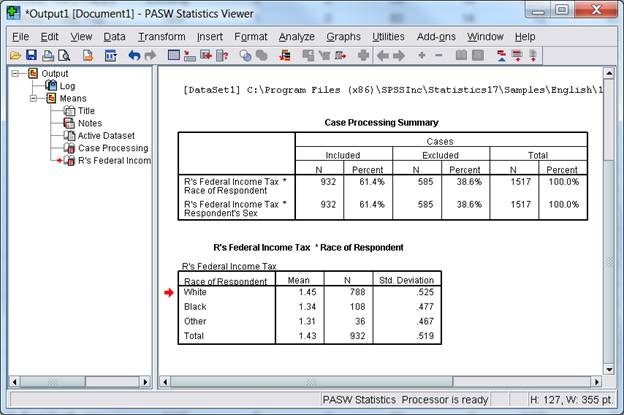Open the Variables info icon
Image resolution: width=624 pixels, height=415 pixels.
(222, 56)
